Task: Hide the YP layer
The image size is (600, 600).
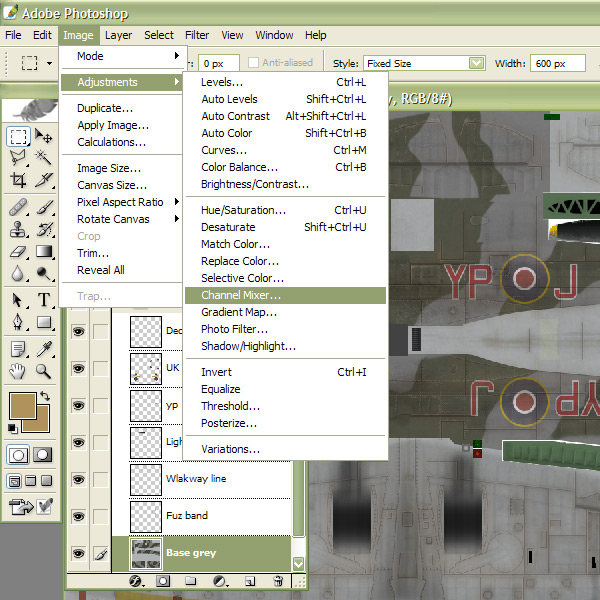Action: click(78, 406)
